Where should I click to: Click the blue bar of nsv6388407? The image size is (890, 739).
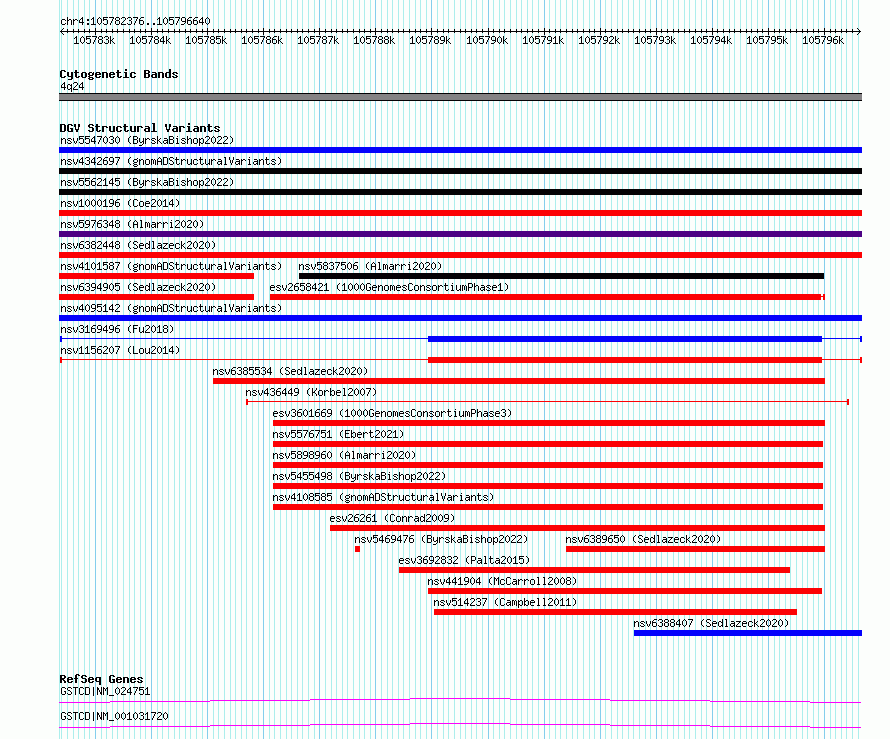coord(748,633)
